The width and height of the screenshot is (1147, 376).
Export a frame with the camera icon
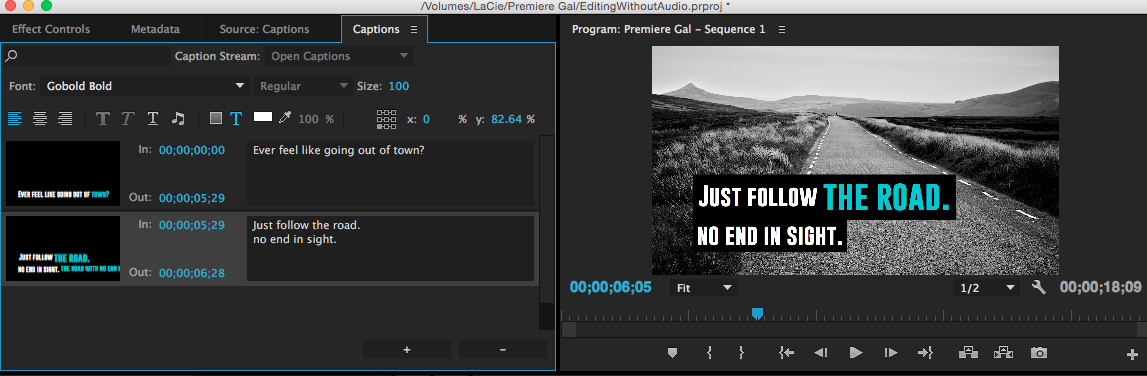[x=1038, y=353]
